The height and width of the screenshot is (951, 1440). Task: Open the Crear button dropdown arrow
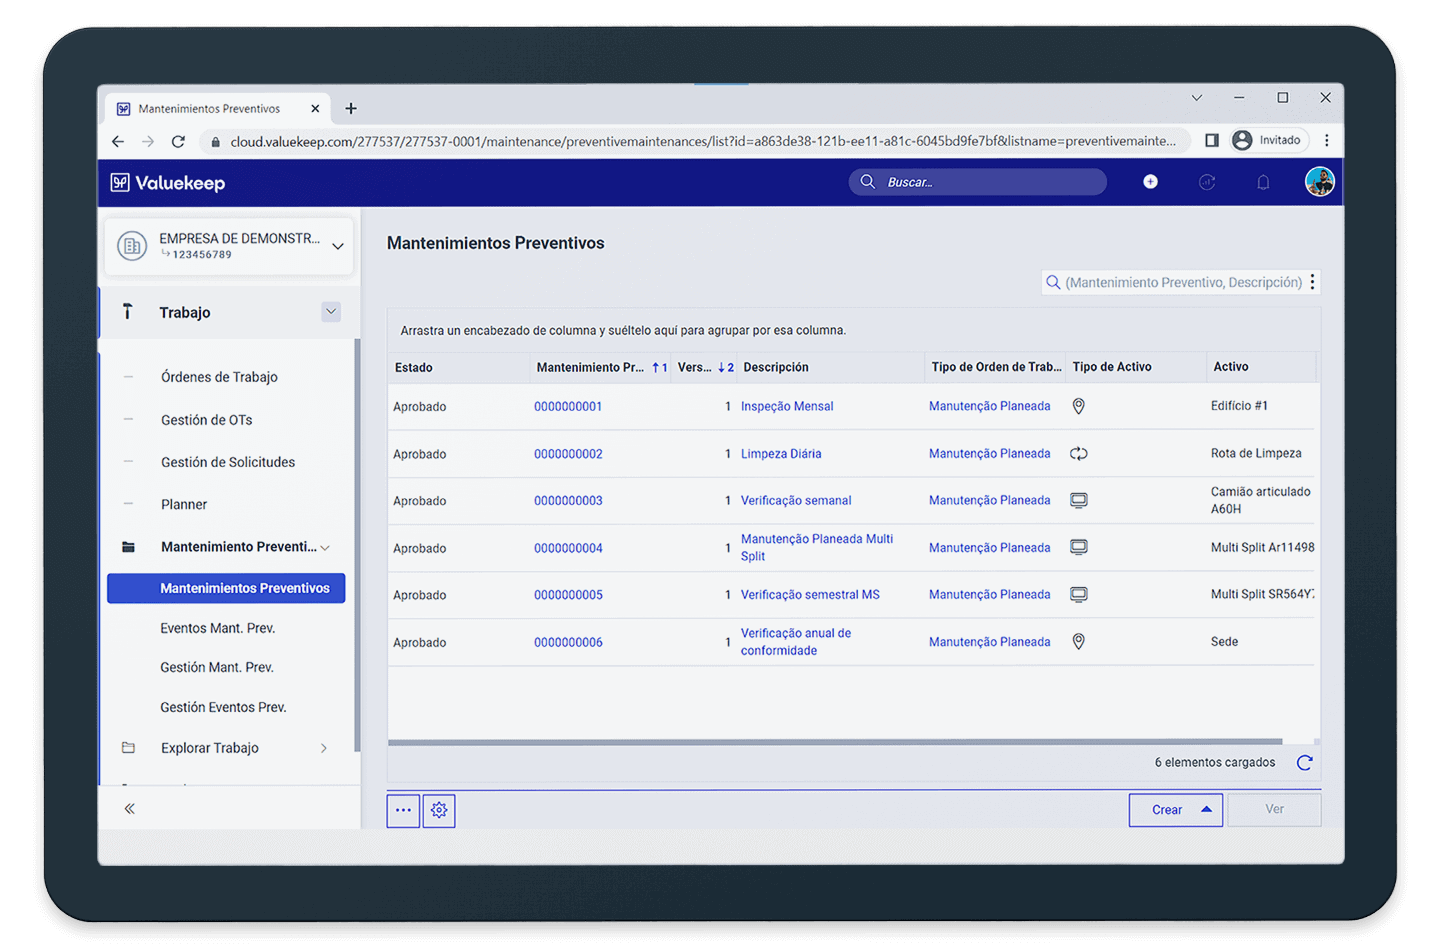(1206, 810)
